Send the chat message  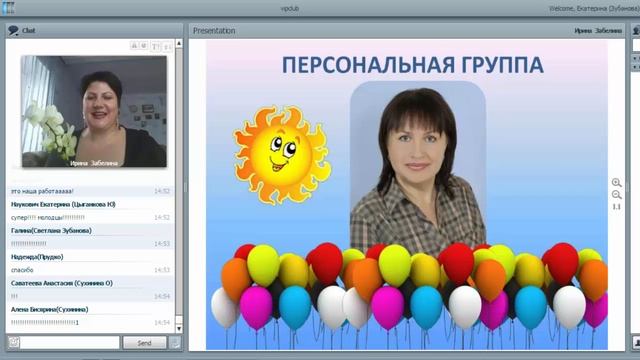[144, 343]
